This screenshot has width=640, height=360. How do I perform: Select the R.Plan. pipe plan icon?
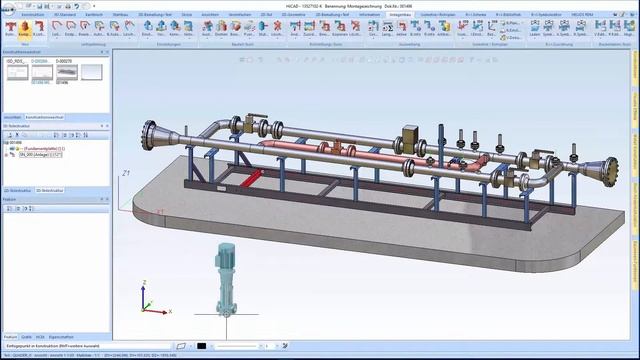(510, 23)
